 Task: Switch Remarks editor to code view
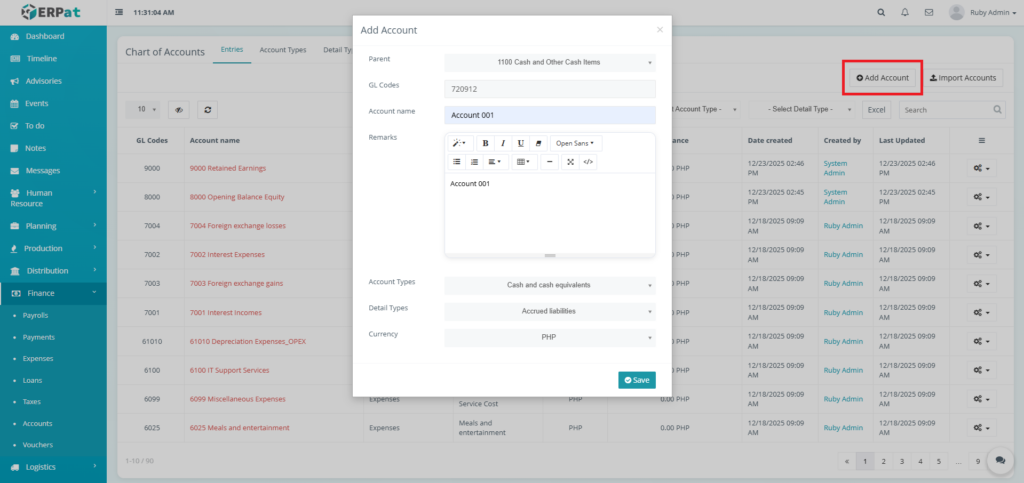(588, 161)
